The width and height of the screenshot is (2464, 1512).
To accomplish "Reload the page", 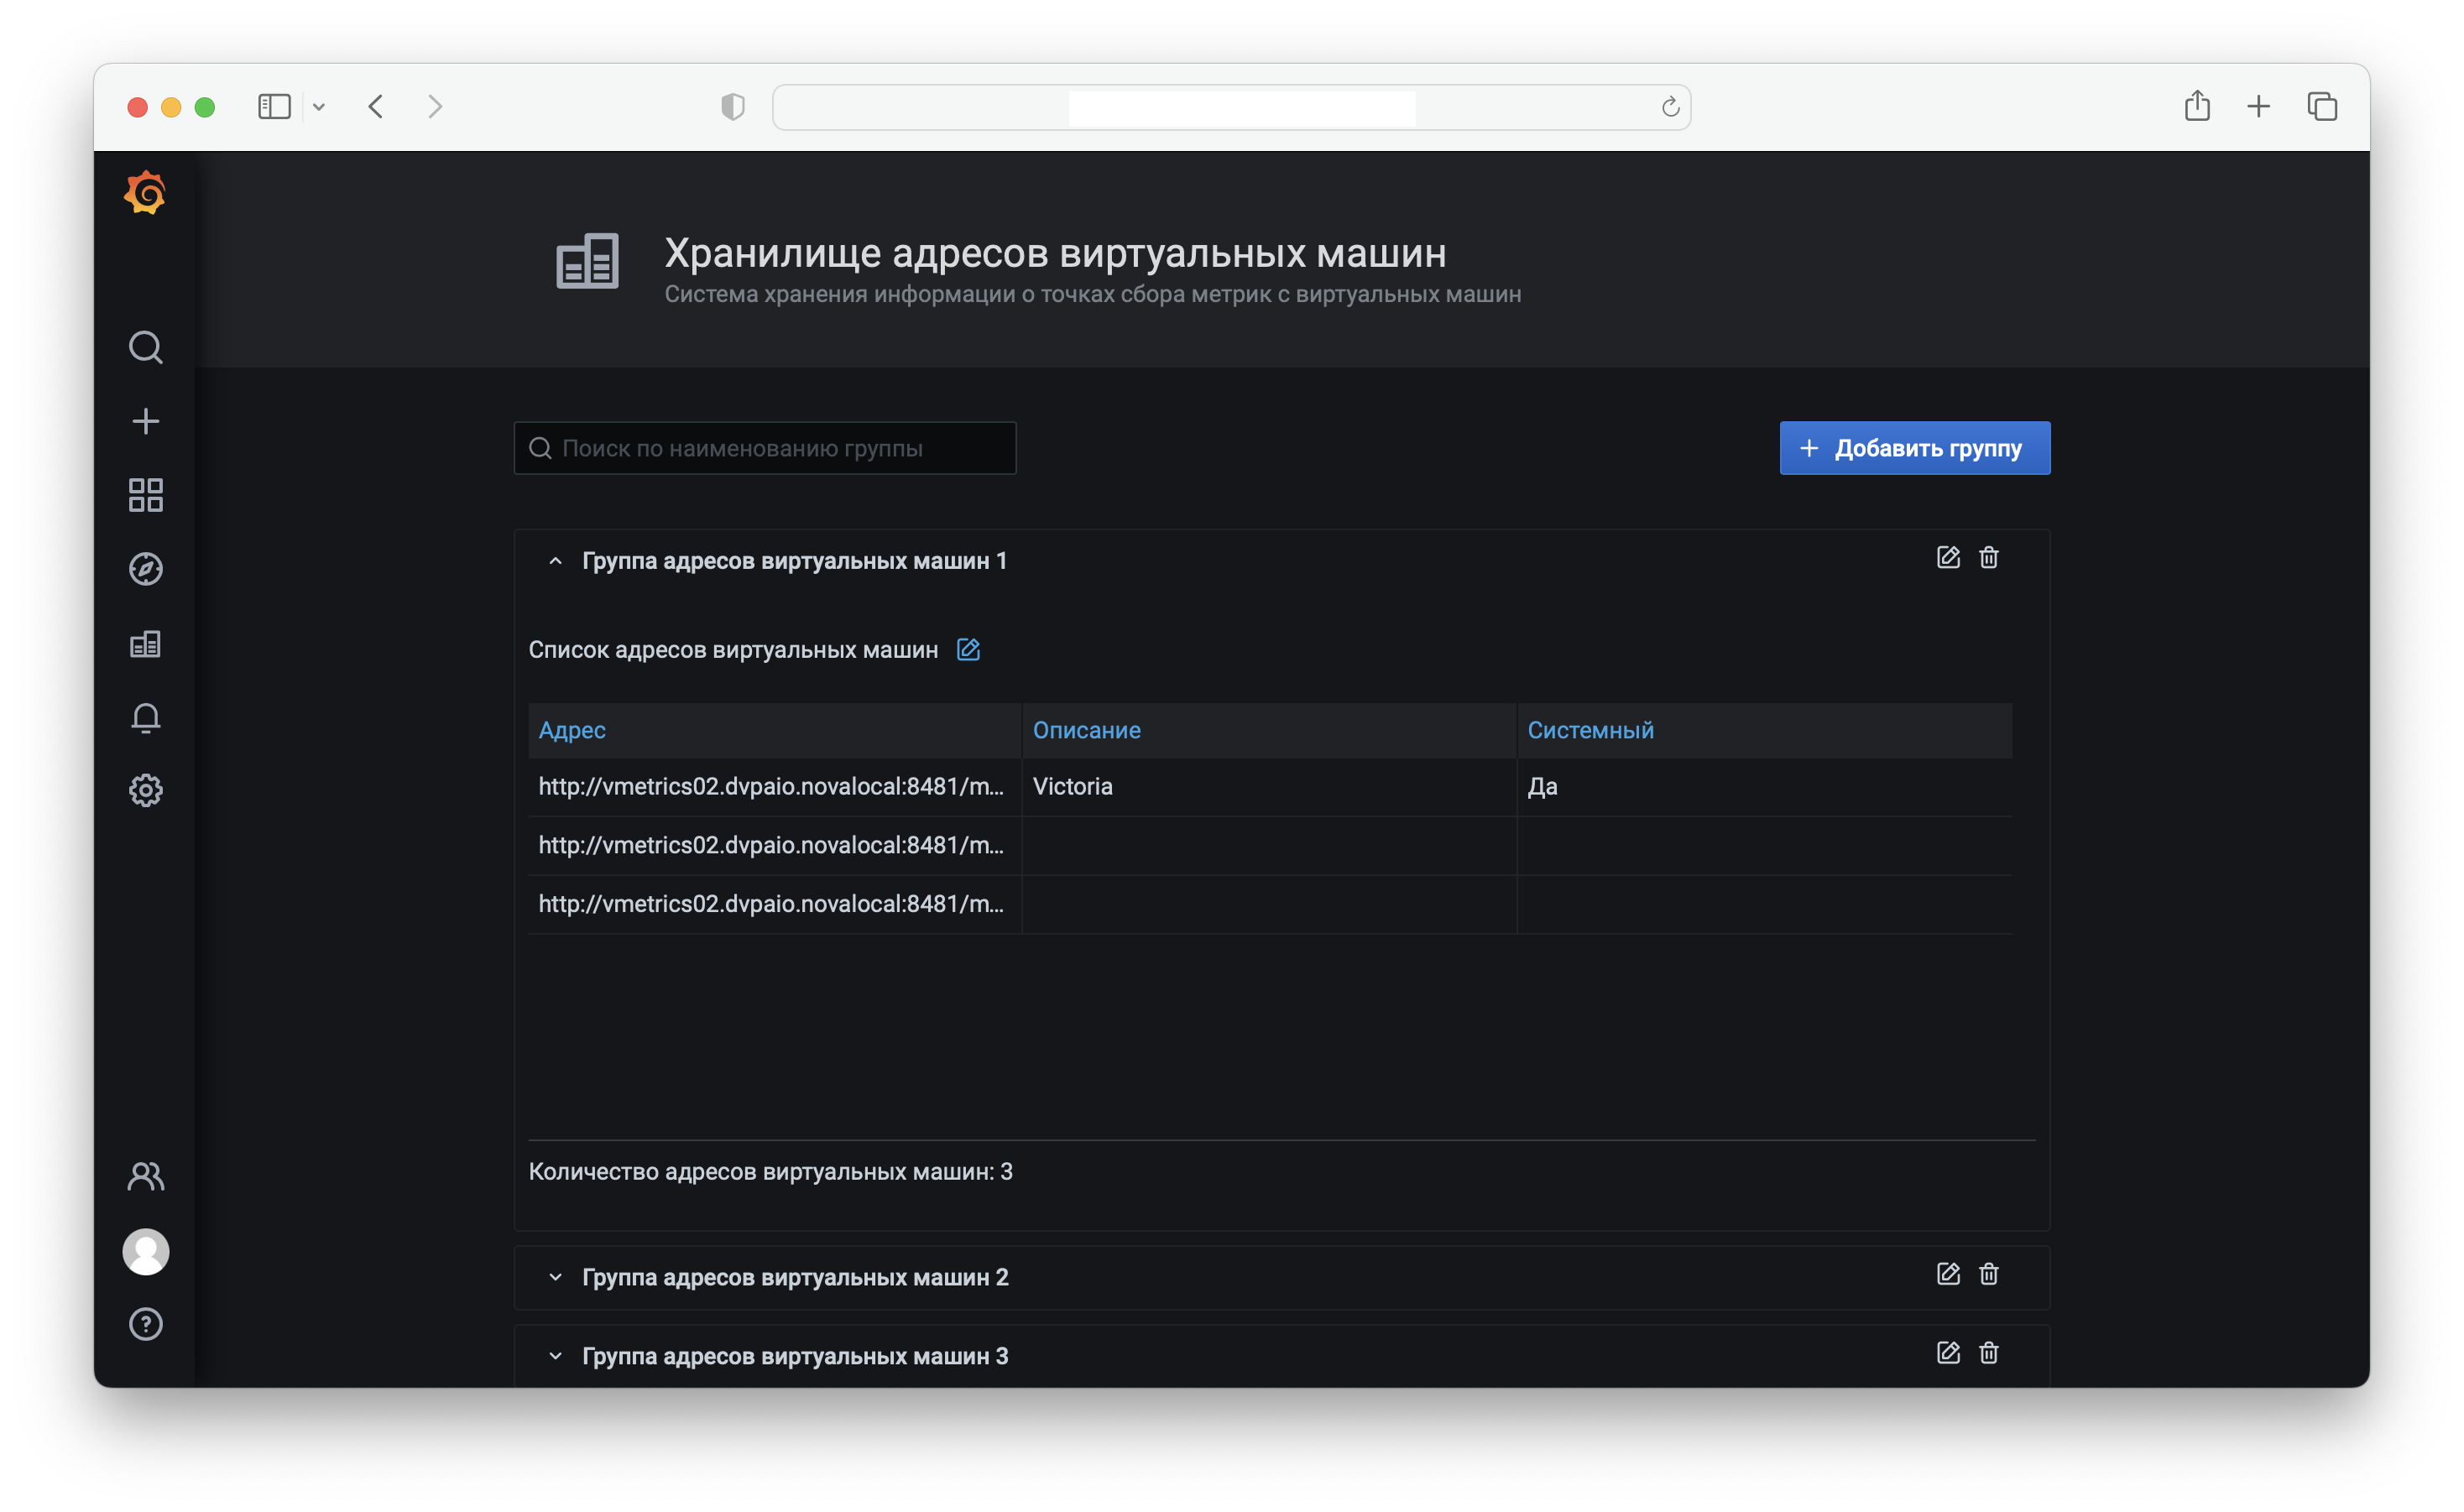I will (1670, 107).
